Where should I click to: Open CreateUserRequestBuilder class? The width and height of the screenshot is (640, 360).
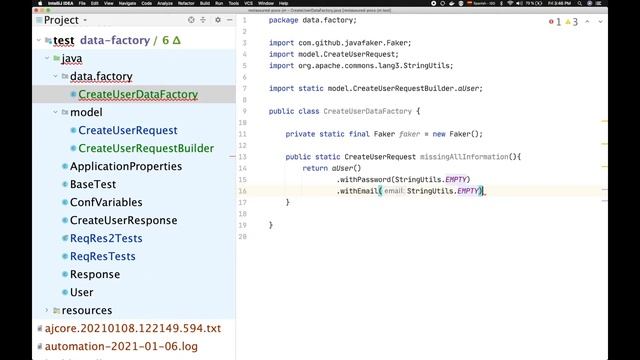(x=146, y=148)
